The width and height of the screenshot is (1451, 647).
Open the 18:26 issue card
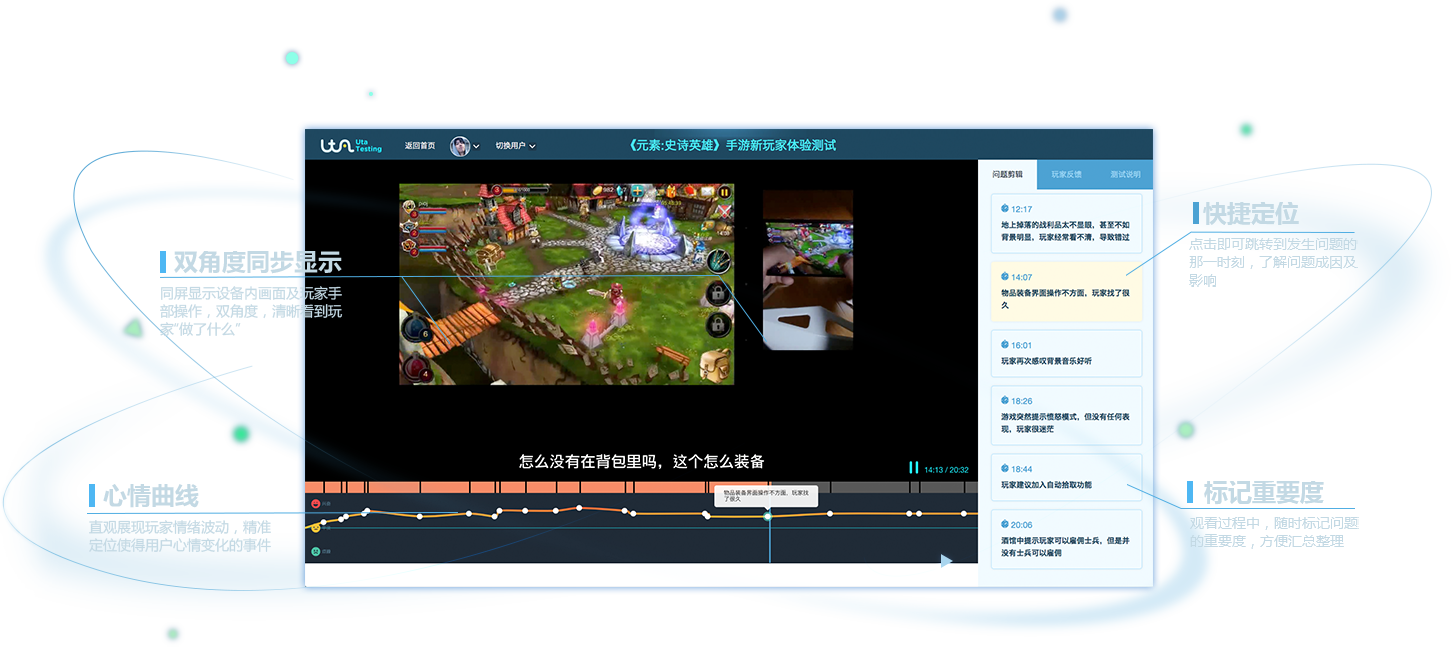click(1066, 415)
